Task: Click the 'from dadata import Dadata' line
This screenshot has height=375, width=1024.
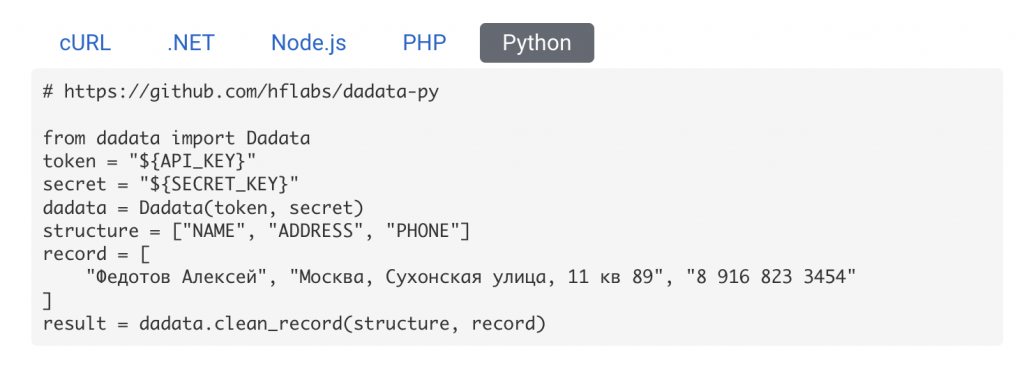Action: pyautogui.click(x=176, y=139)
